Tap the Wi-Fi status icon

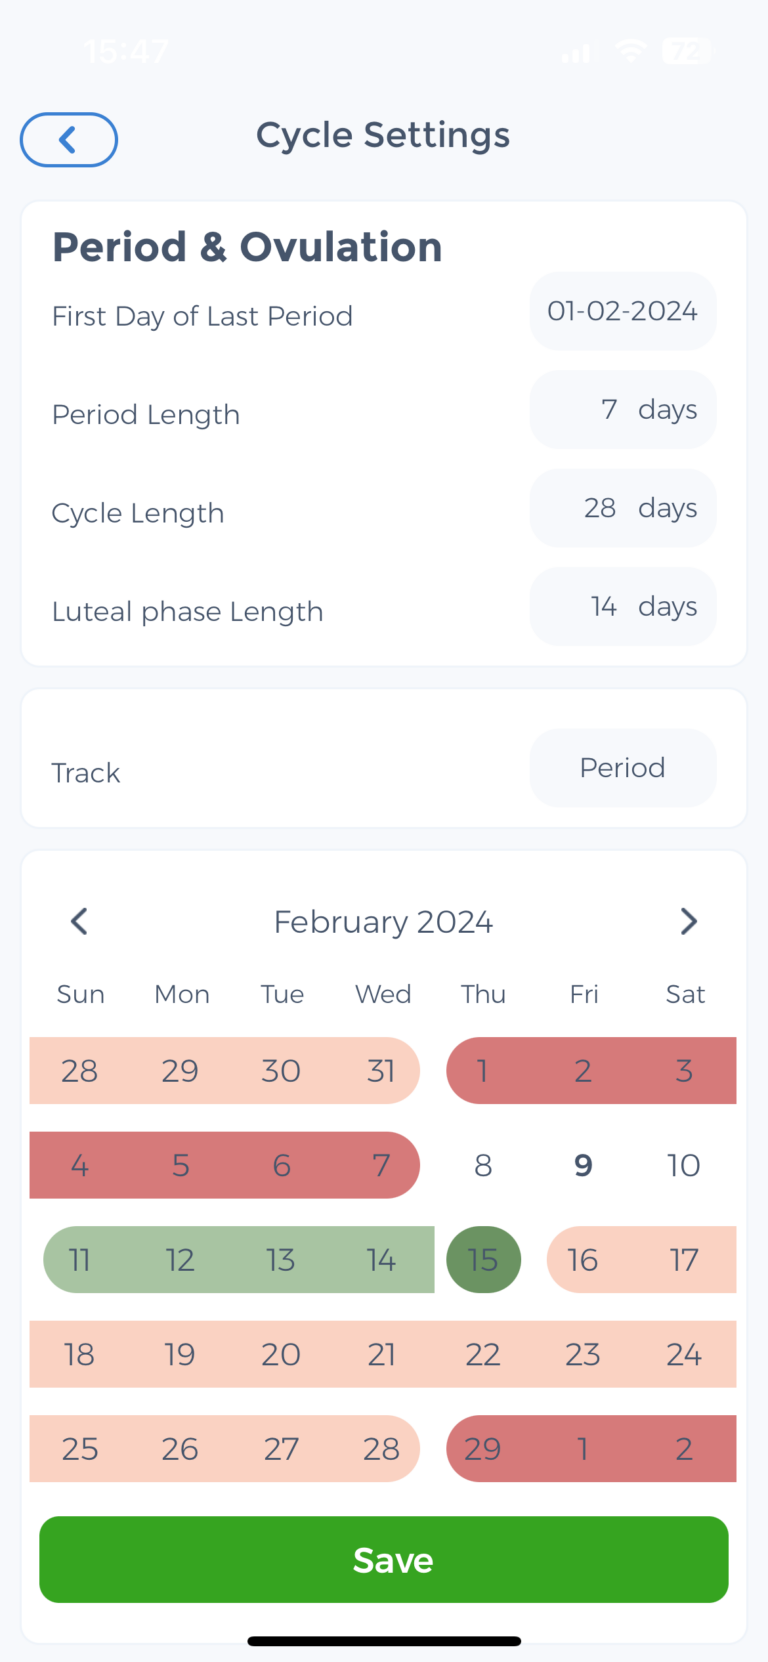[x=631, y=51]
